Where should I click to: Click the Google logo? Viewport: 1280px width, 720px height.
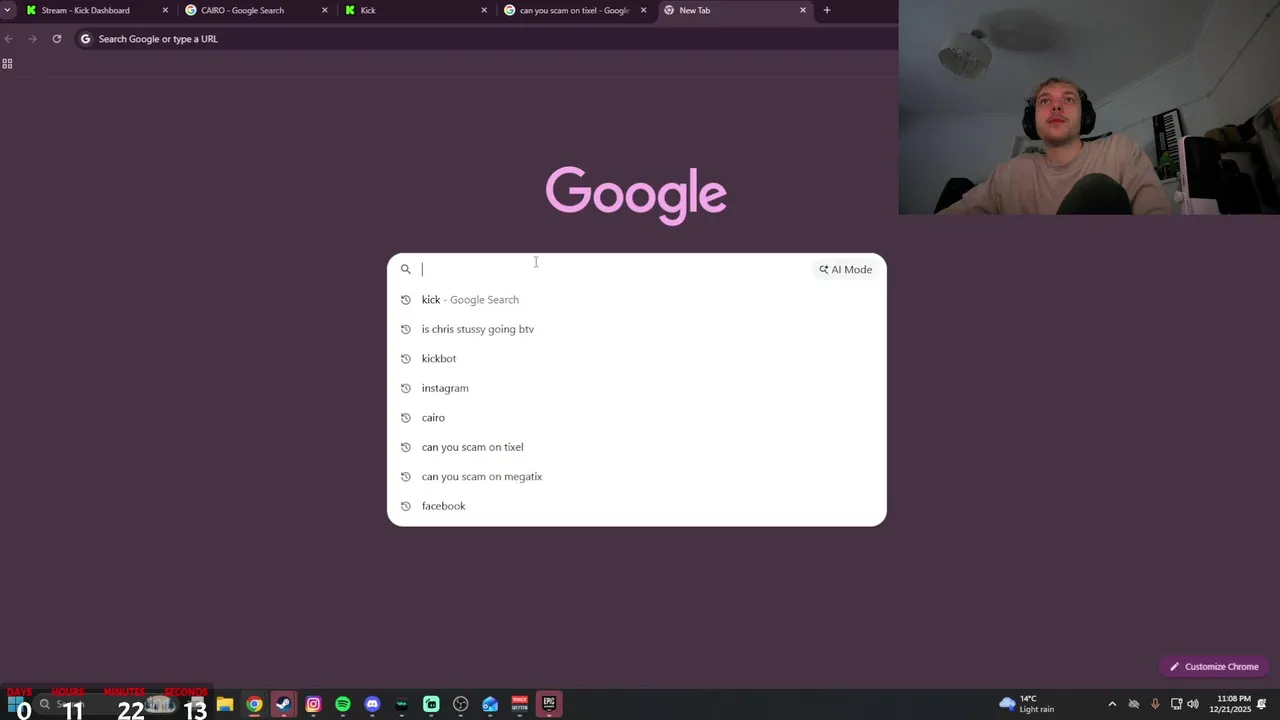coord(636,194)
